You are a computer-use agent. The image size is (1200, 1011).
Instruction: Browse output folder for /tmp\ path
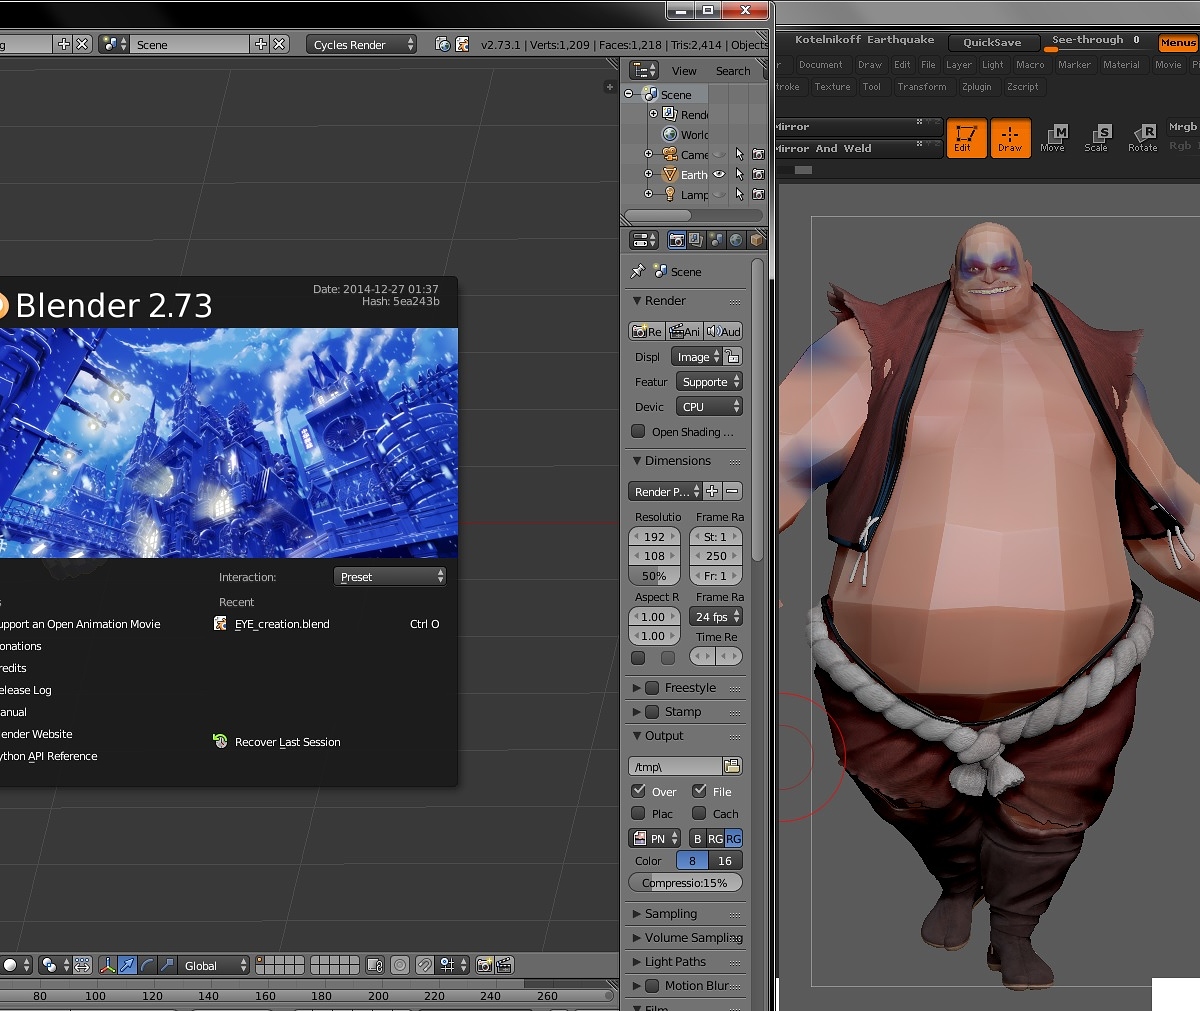point(732,766)
